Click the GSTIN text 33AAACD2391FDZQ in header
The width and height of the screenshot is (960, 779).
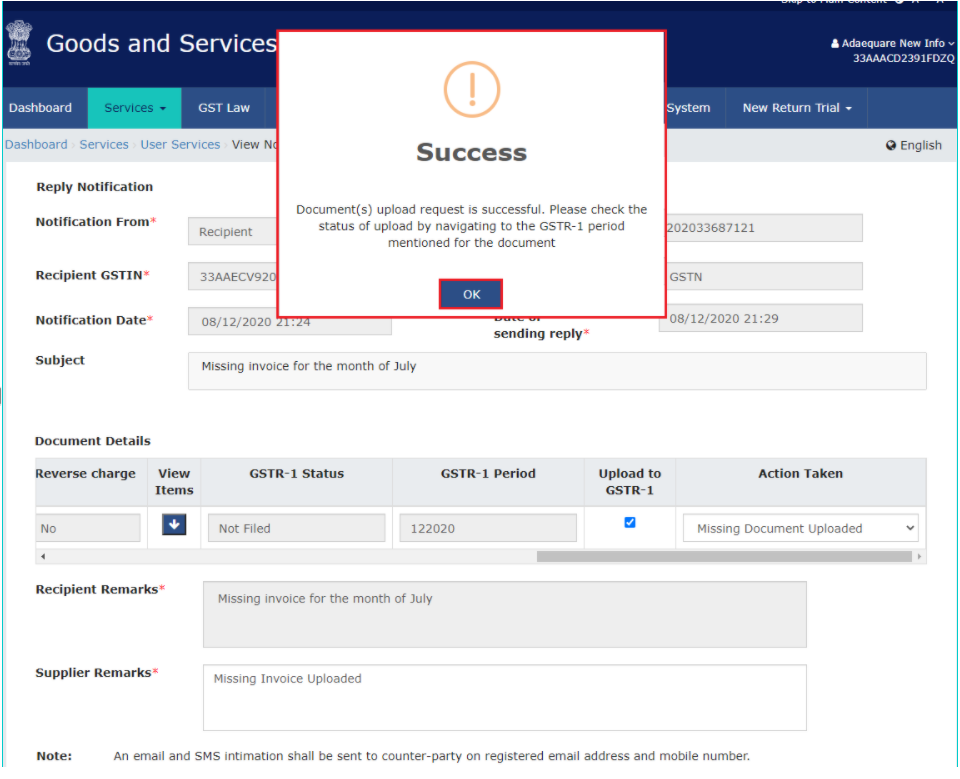tap(904, 59)
